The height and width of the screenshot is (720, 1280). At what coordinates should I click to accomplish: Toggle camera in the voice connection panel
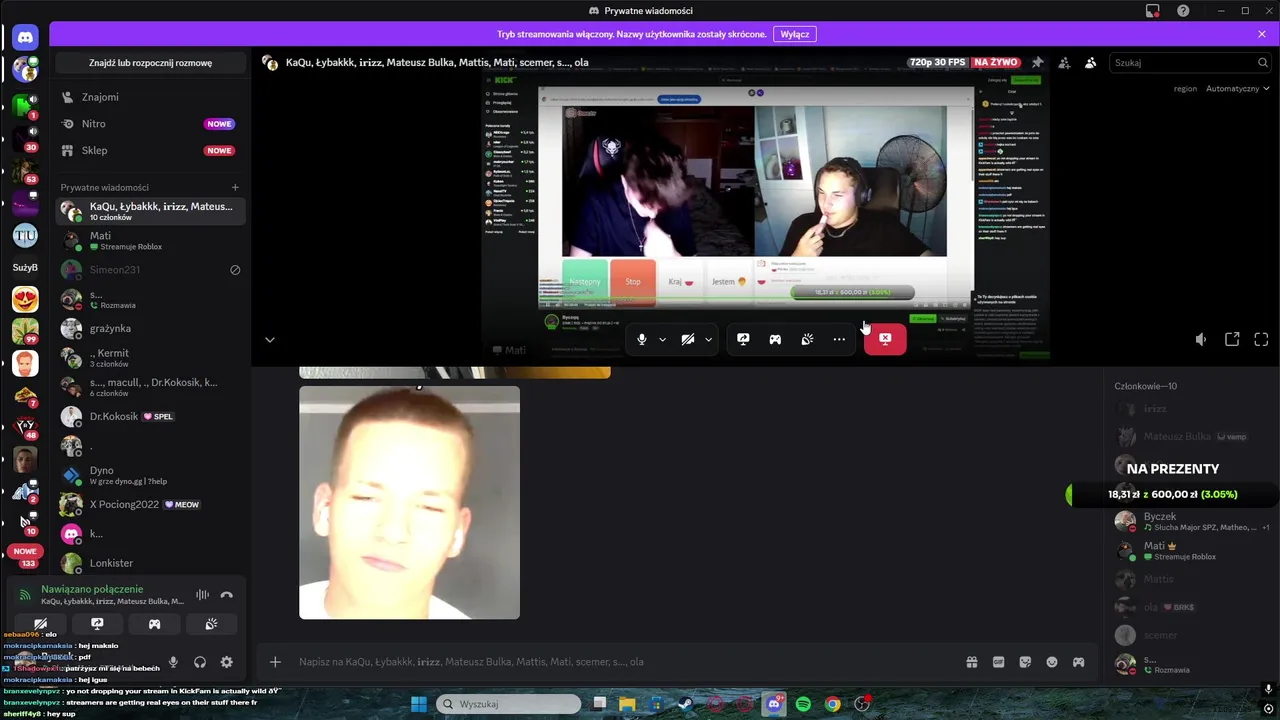tap(40, 624)
